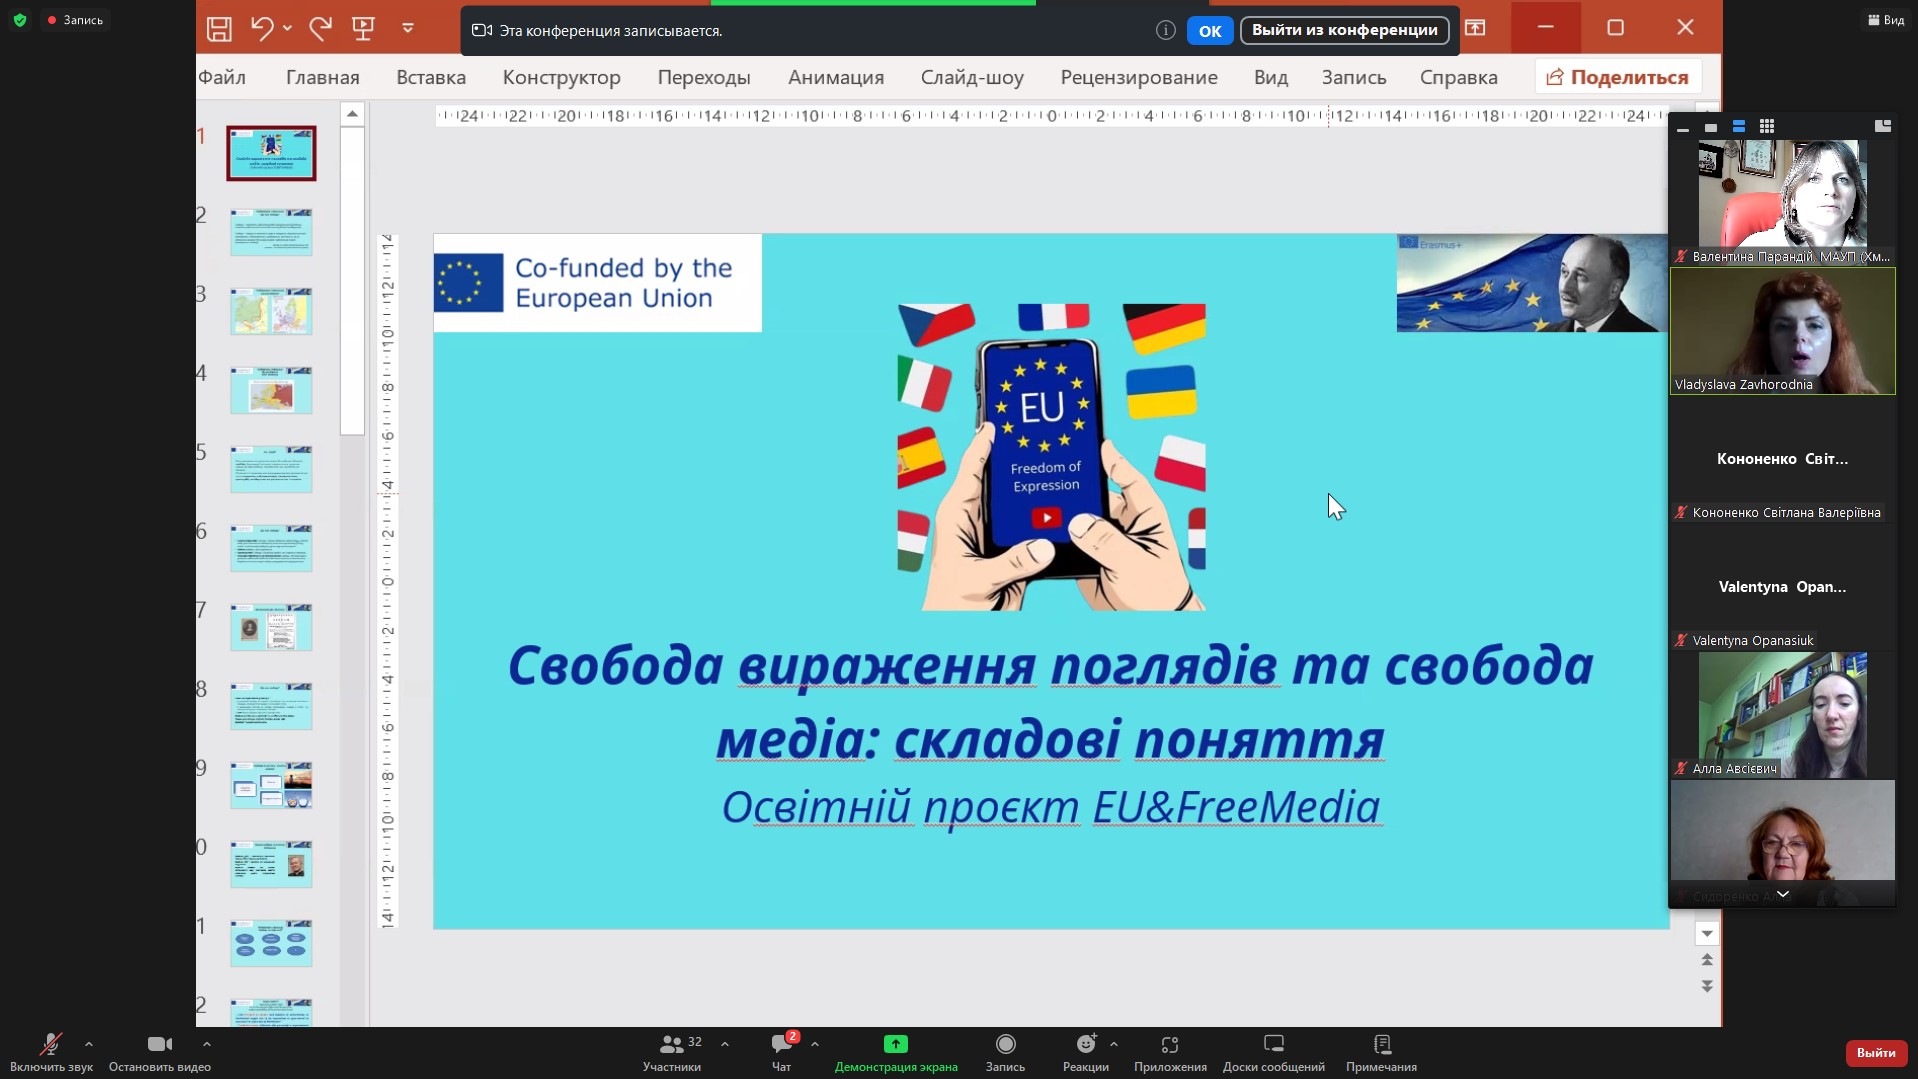Open the Zoom Participants panel
The height and width of the screenshot is (1079, 1918).
pos(672,1052)
